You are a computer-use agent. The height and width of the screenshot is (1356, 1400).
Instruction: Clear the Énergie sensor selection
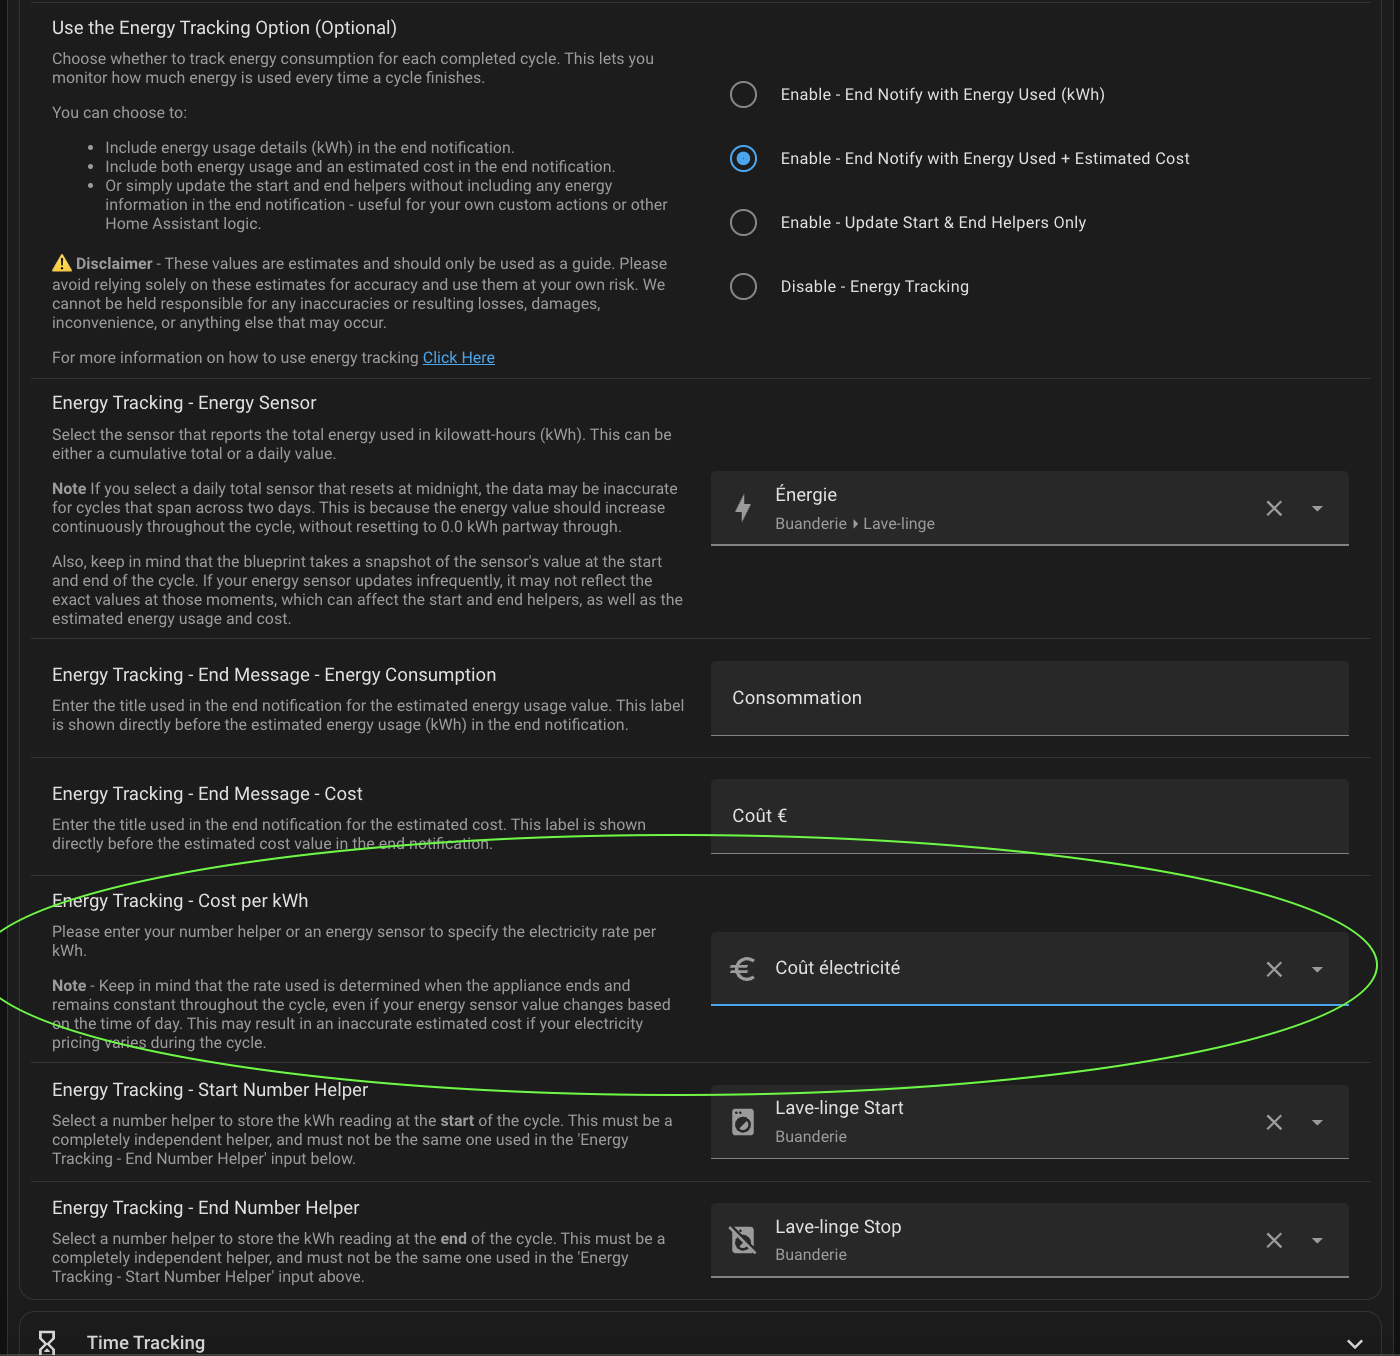click(1274, 508)
